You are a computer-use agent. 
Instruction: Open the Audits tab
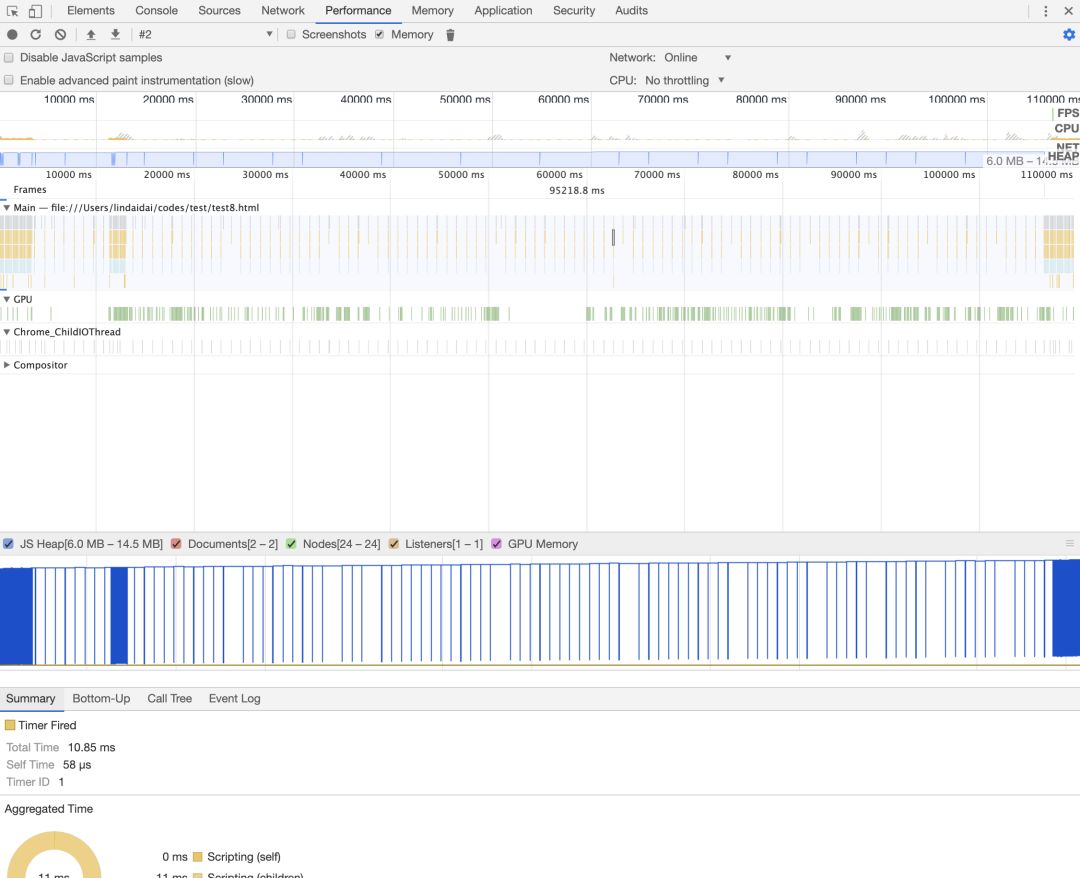[632, 11]
